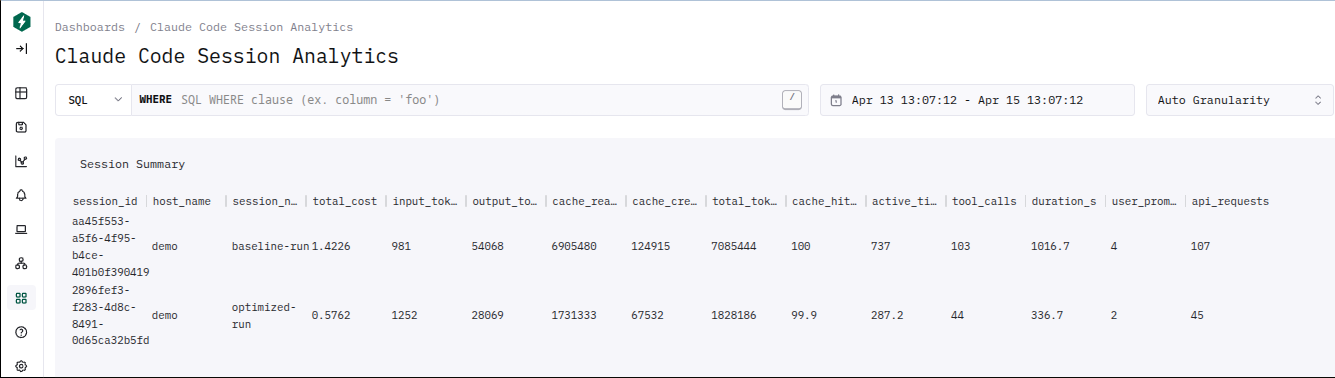
Task: Open help question mark icon
Action: pos(21,332)
